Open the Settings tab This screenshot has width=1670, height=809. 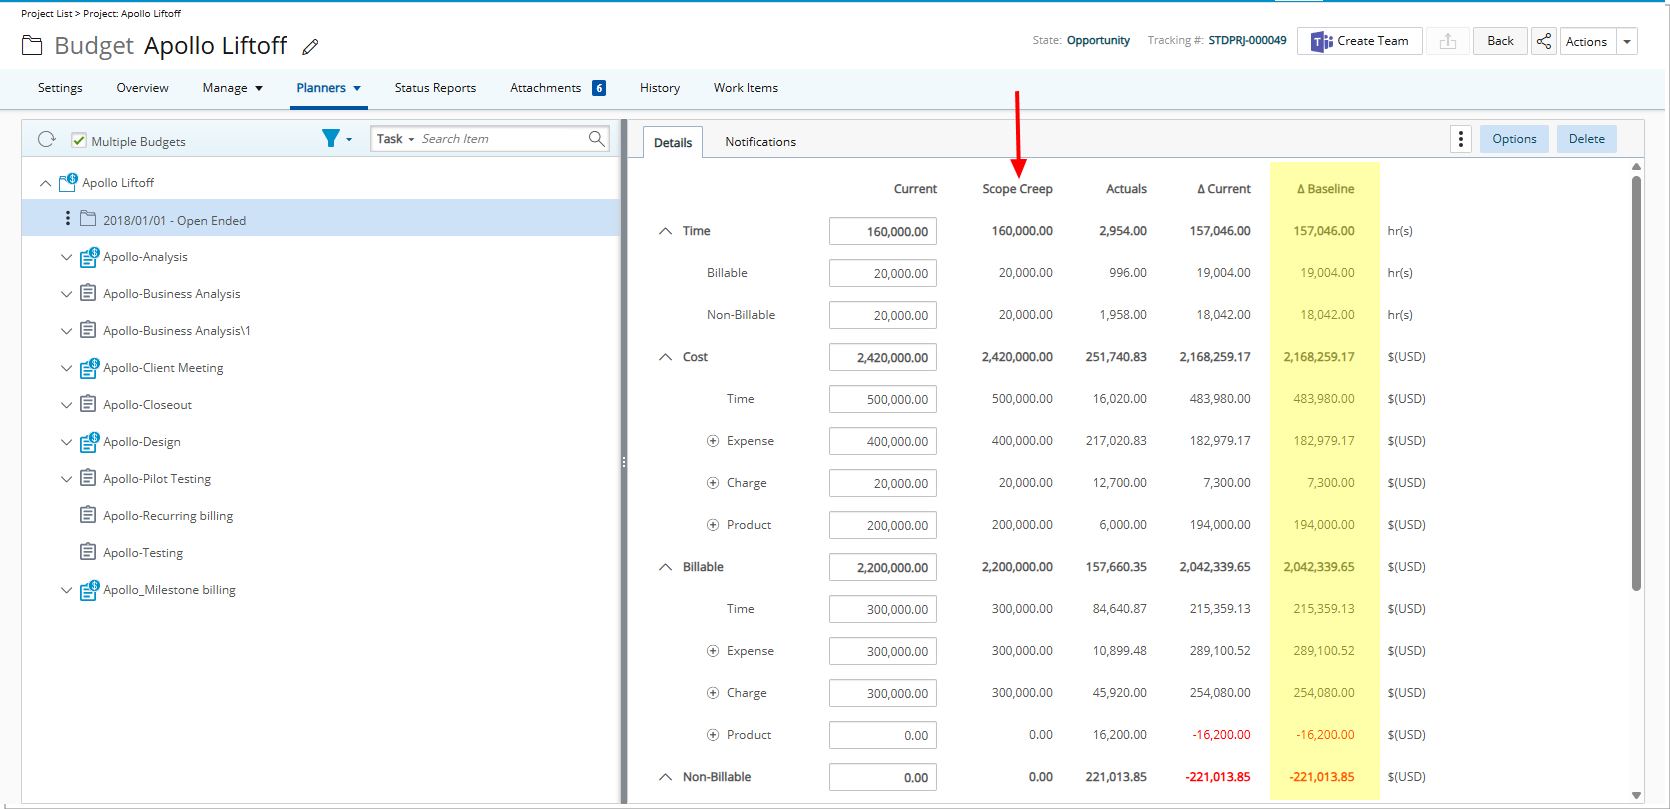60,88
